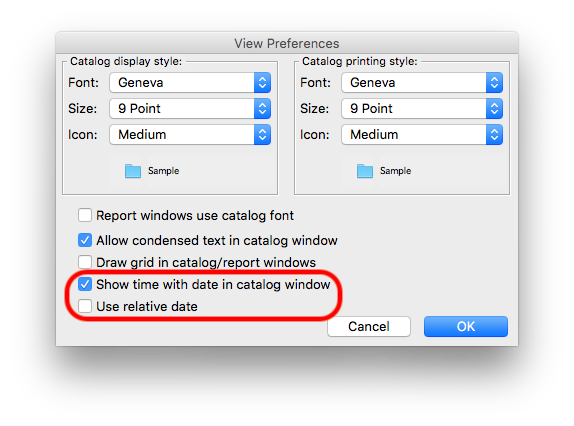Open the printing style Size dropdown
Viewport: 574px width, 426px height.
tap(422, 109)
